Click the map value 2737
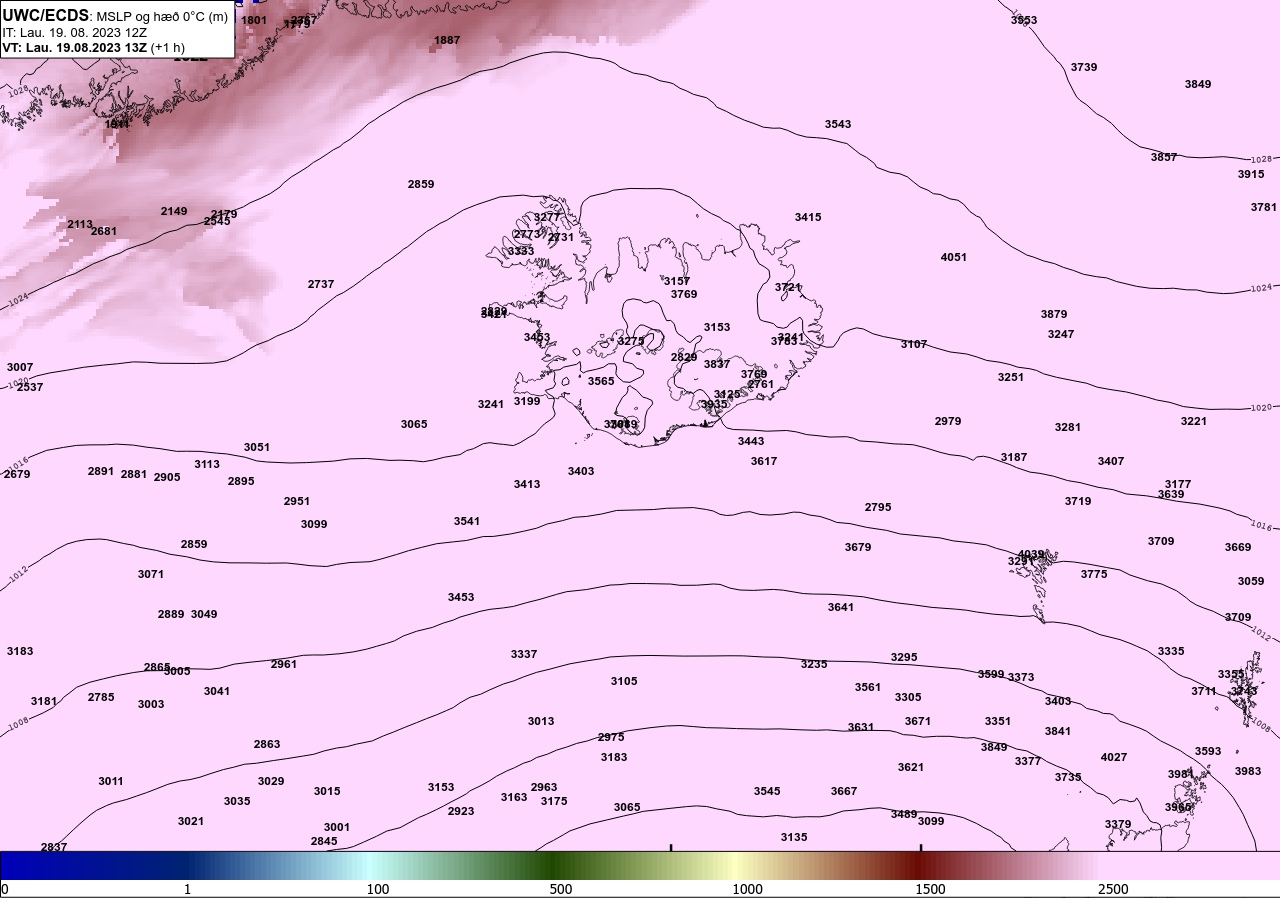The height and width of the screenshot is (898, 1280). coord(321,284)
